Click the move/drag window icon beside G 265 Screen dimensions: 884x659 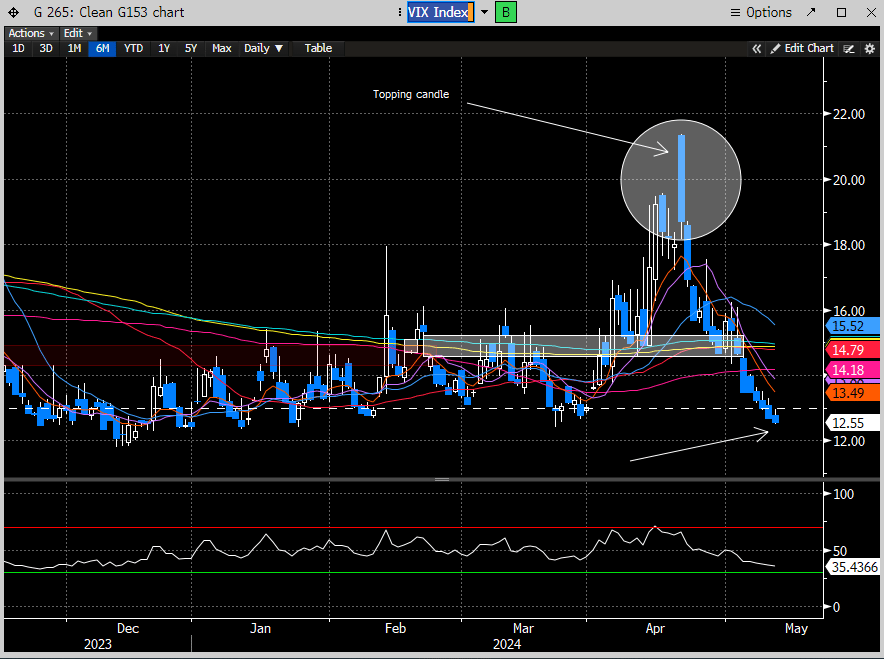12,13
